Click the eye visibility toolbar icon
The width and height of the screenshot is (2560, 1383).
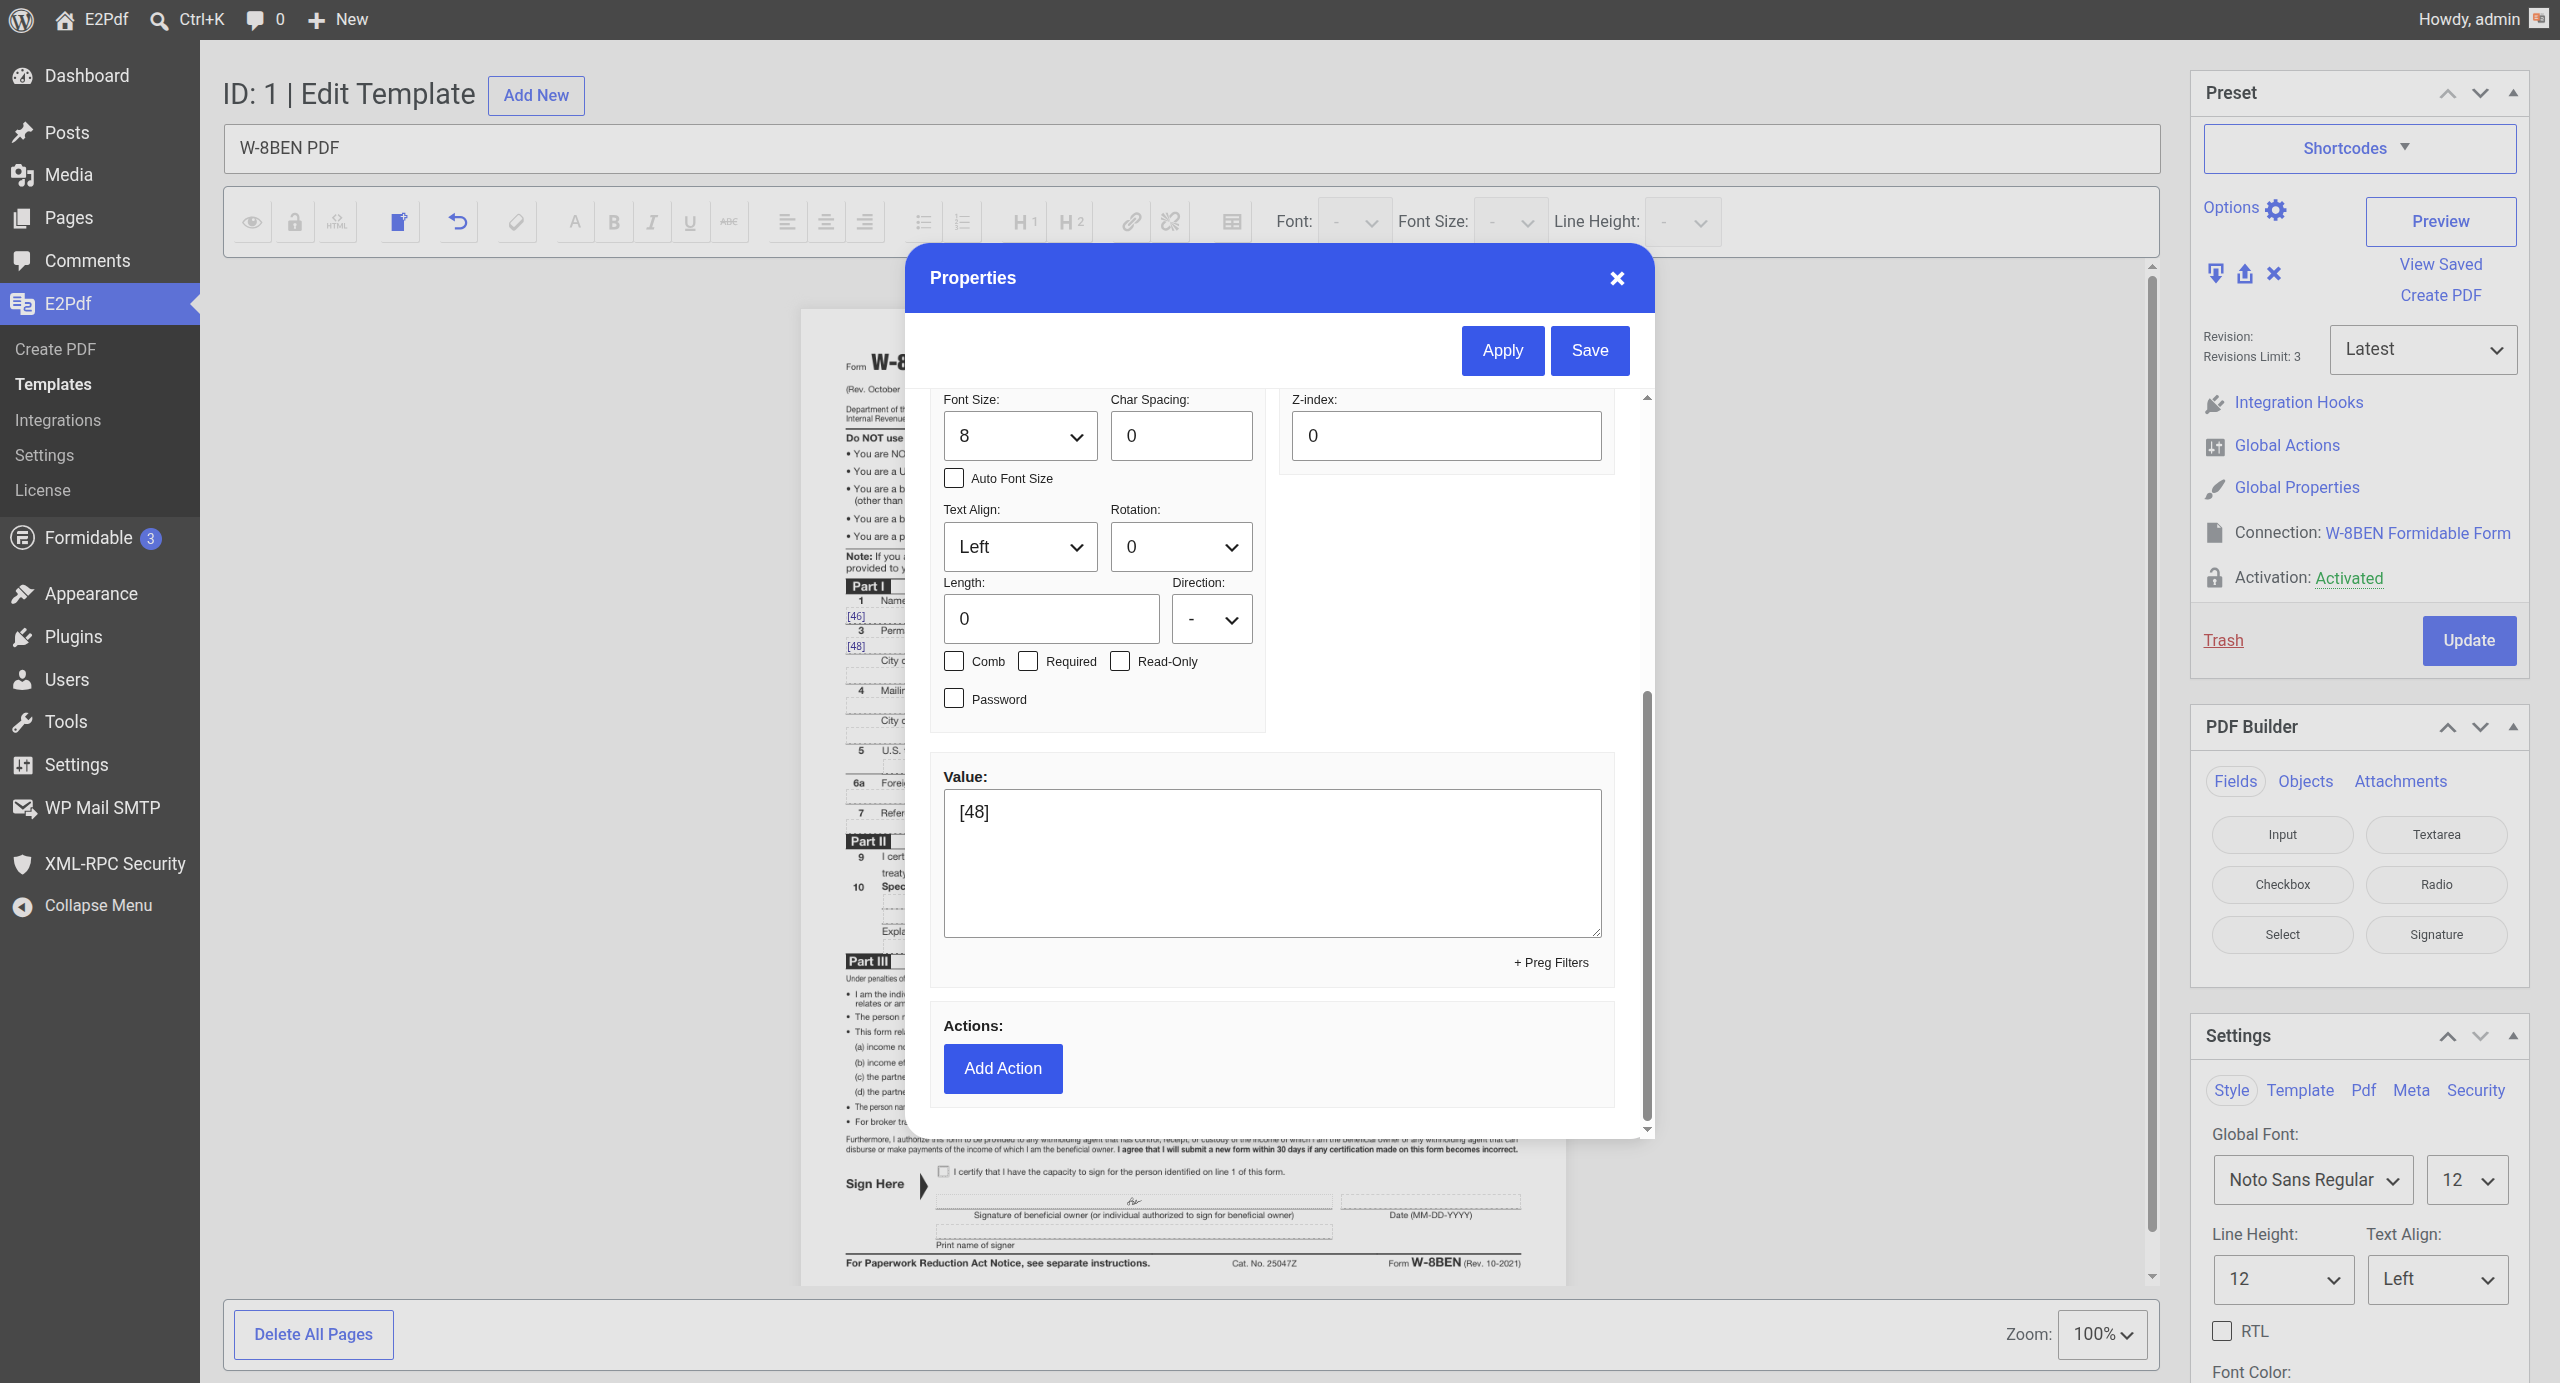pyautogui.click(x=252, y=222)
